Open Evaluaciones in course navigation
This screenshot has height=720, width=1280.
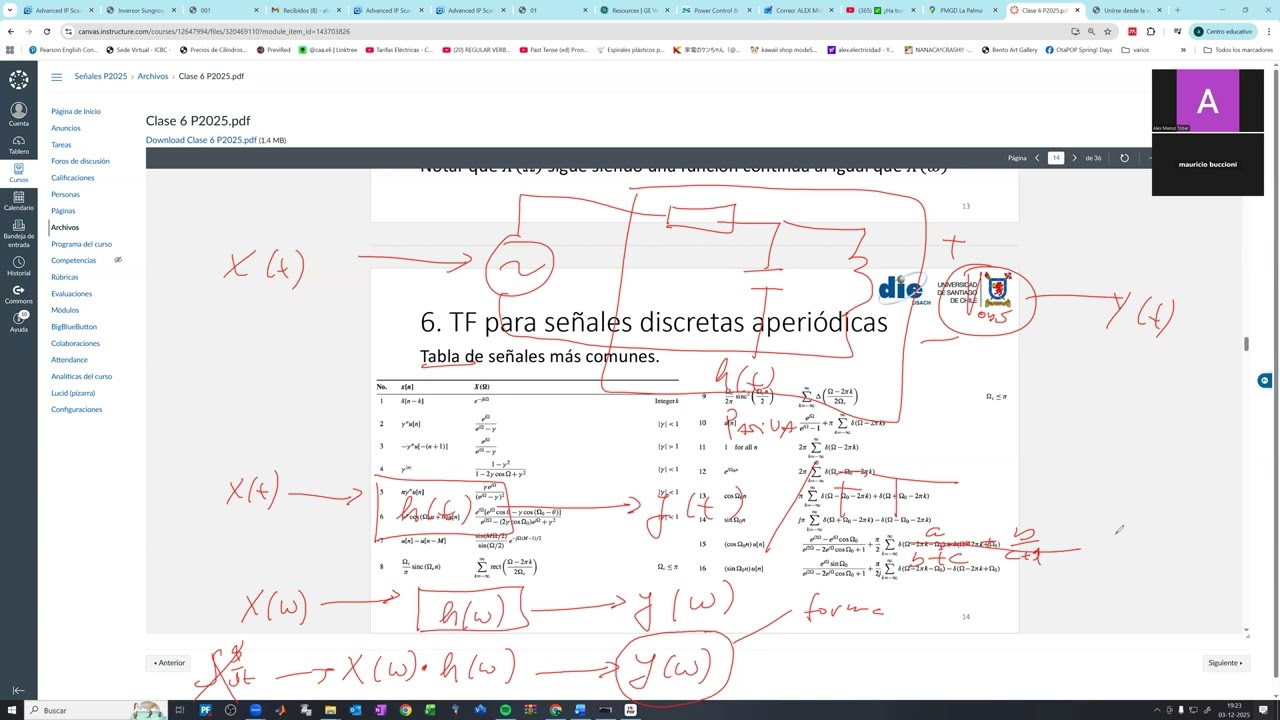(72, 293)
